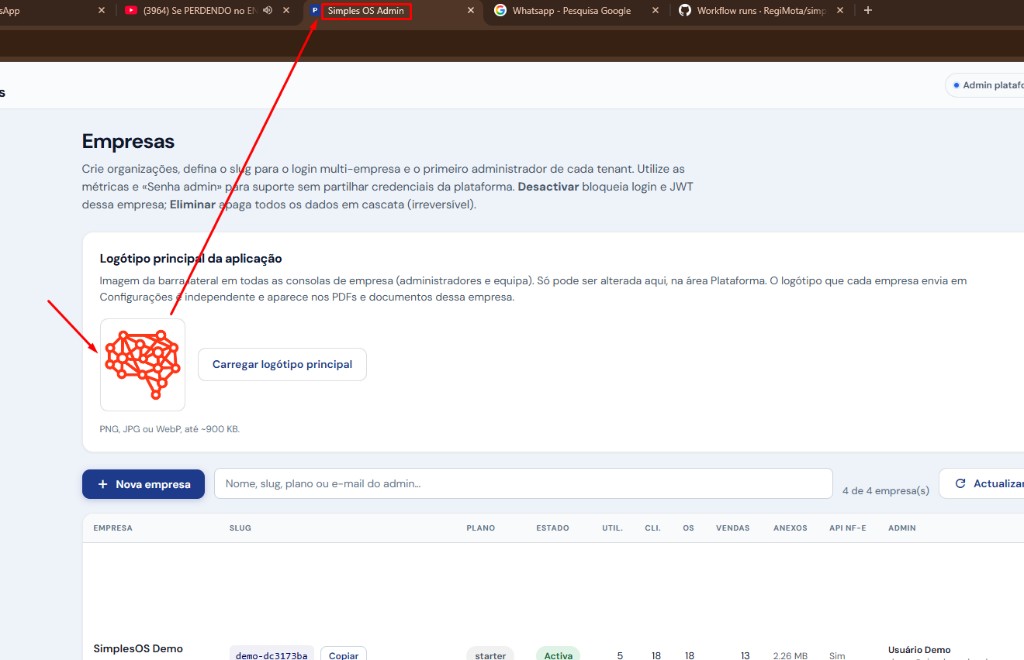
Task: Switch to the Workflow runs GitHub tab
Action: coord(760,10)
